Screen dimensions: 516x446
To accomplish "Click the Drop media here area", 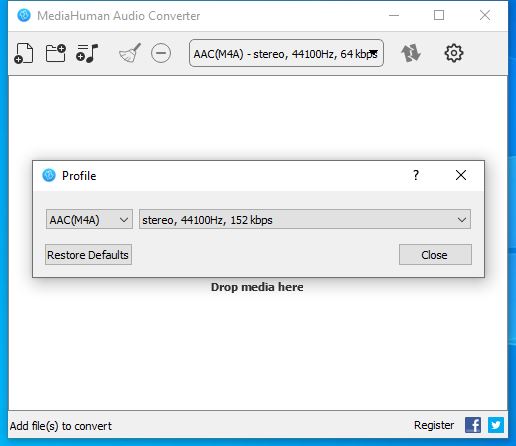I will pyautogui.click(x=257, y=287).
